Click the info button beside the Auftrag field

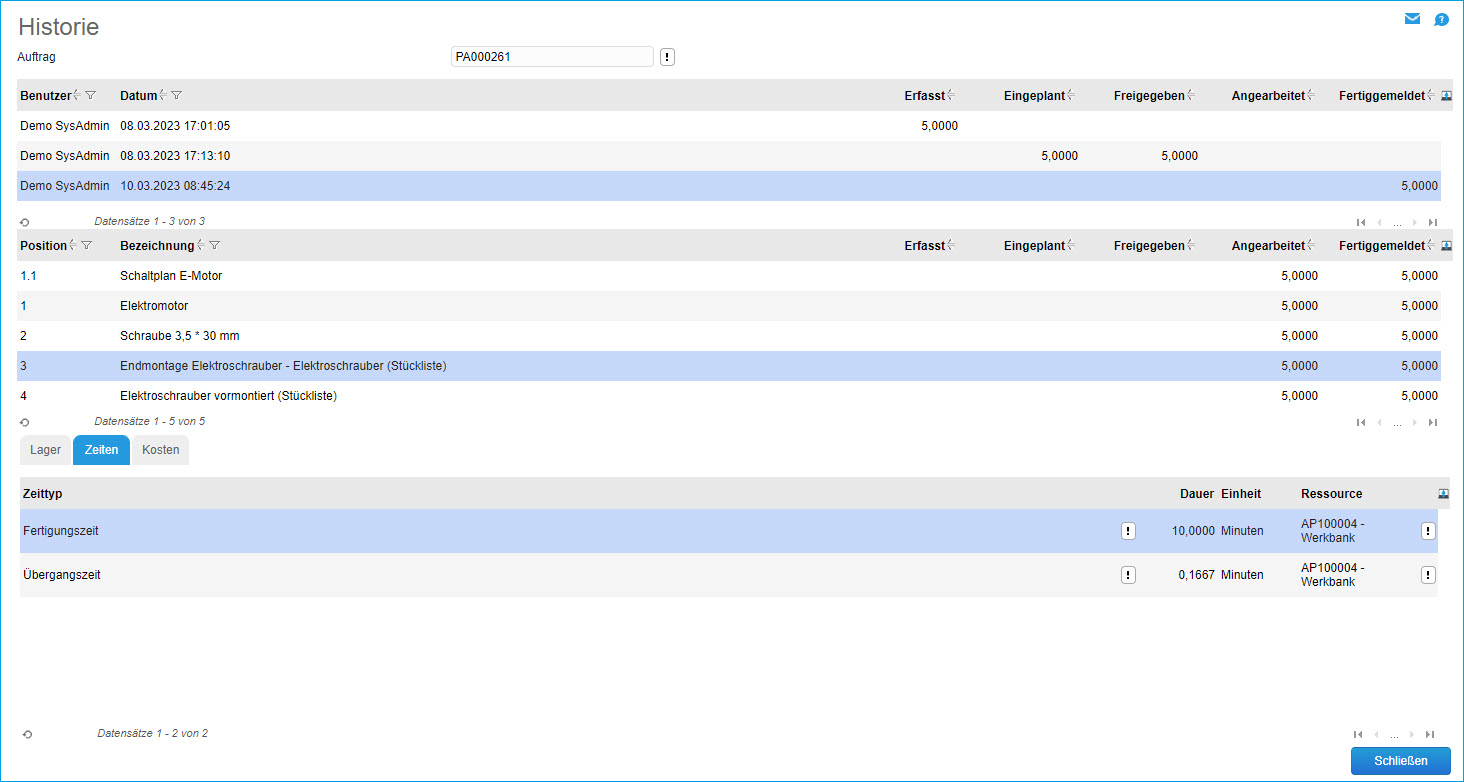(x=668, y=57)
